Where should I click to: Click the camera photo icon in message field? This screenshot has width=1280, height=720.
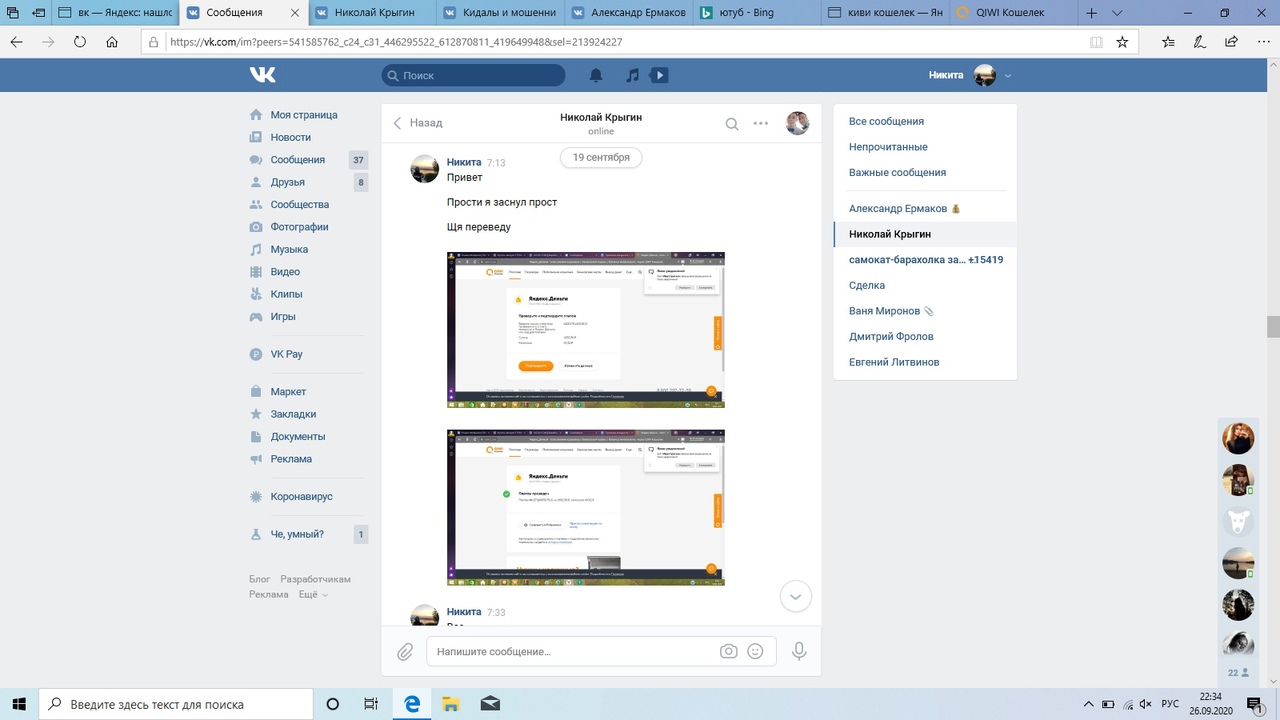click(729, 651)
